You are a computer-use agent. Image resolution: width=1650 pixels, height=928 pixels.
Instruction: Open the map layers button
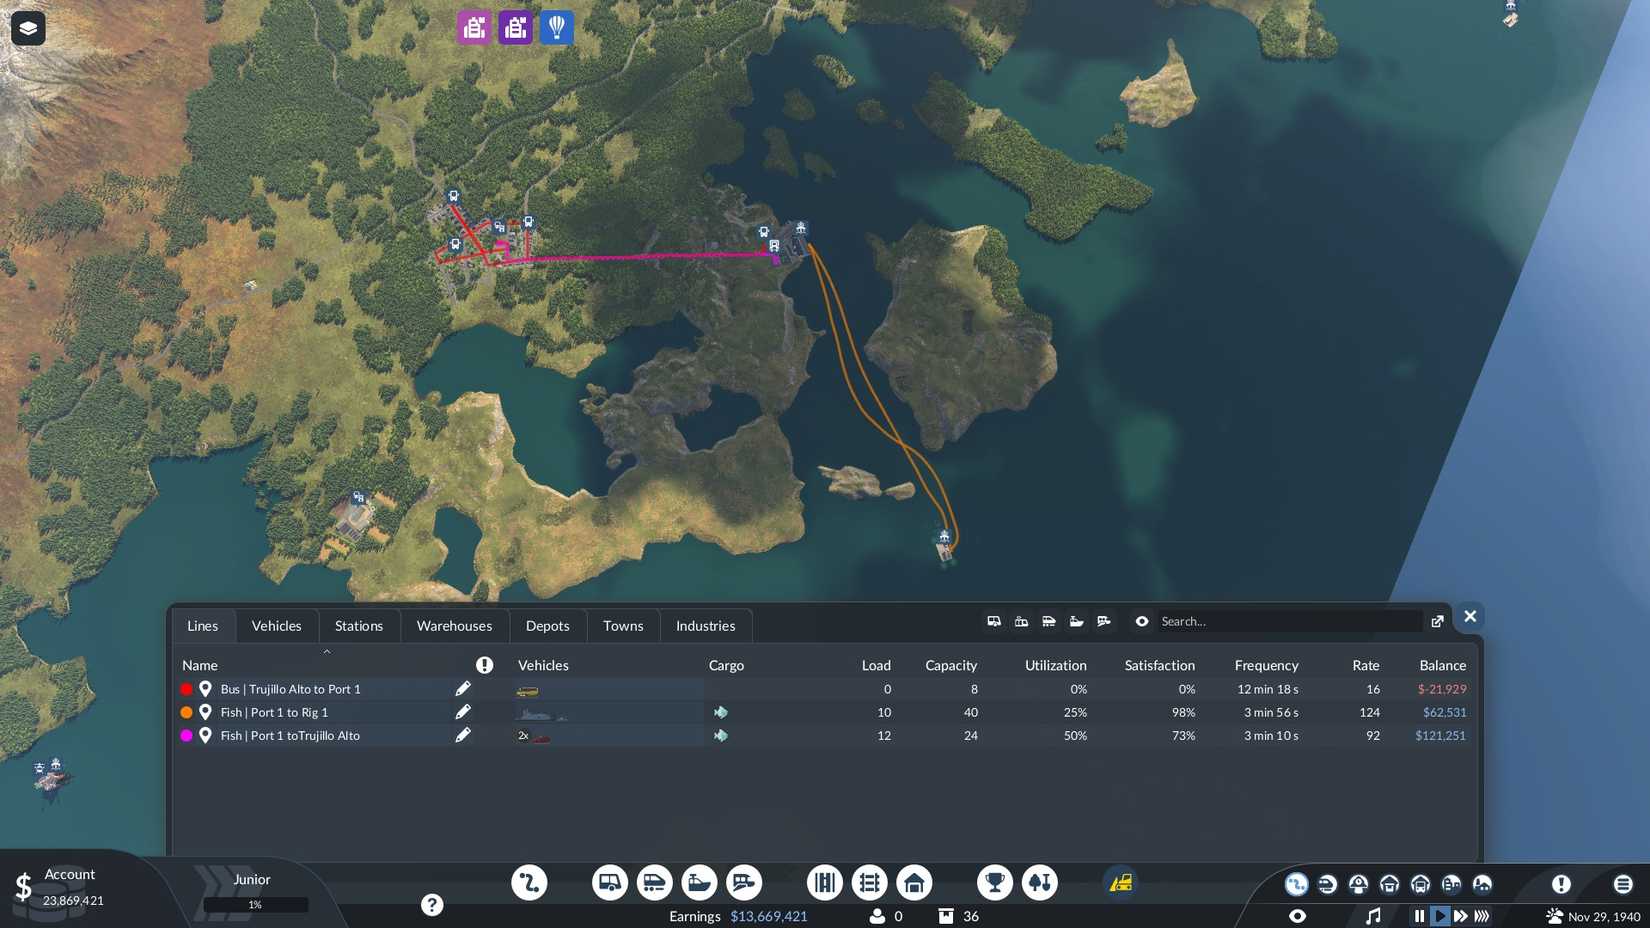(28, 28)
